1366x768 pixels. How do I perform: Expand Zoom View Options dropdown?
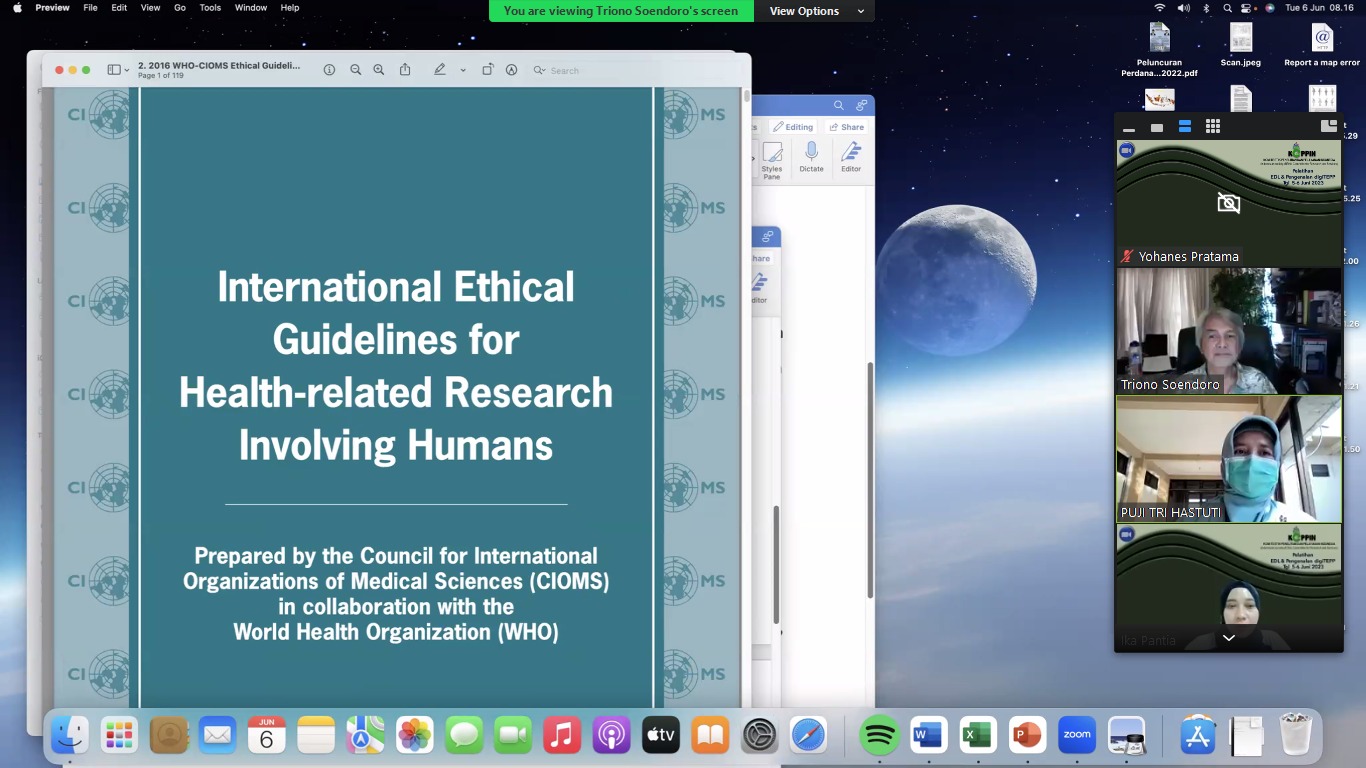[816, 11]
